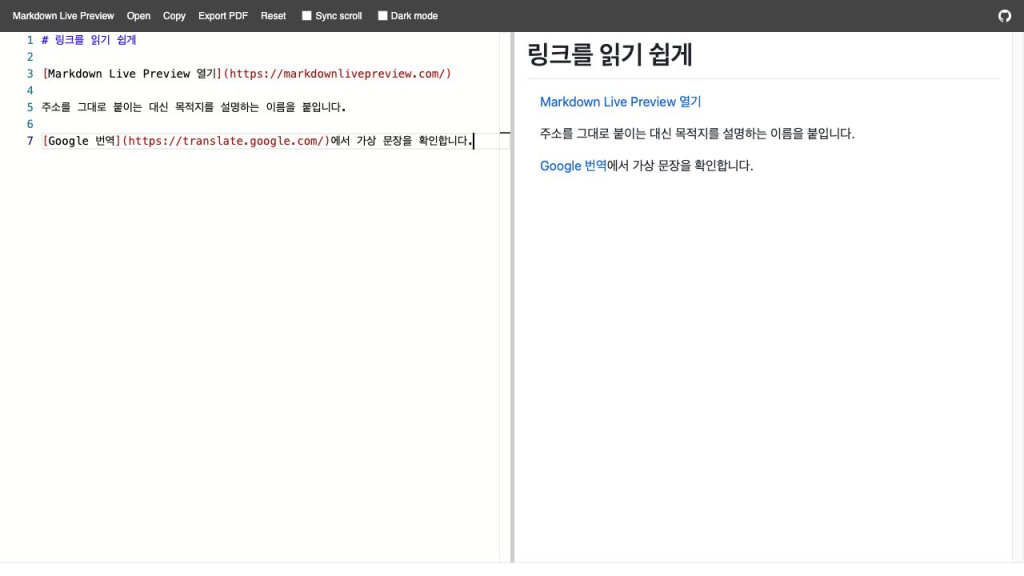
Task: Select line number 5 in gutter
Action: point(29,107)
